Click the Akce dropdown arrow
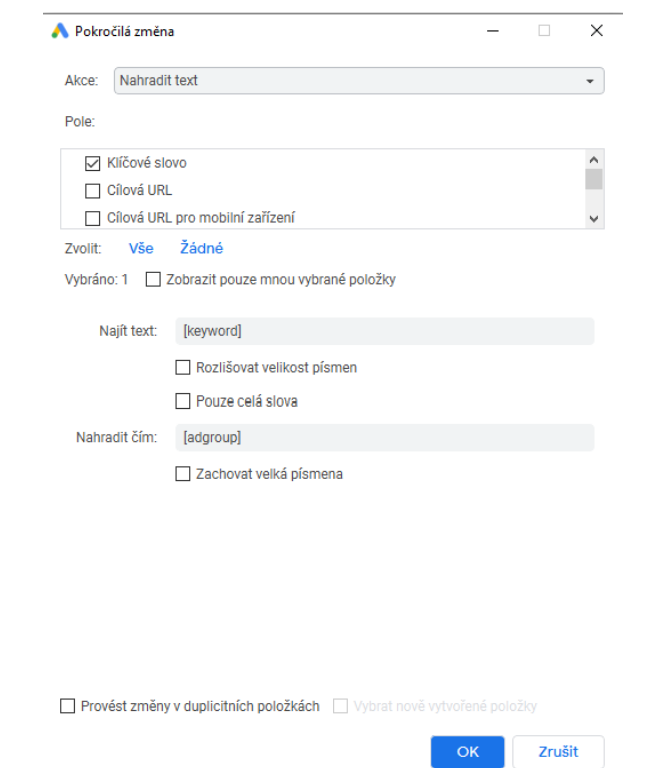Viewport: 652px width, 777px height. (590, 81)
